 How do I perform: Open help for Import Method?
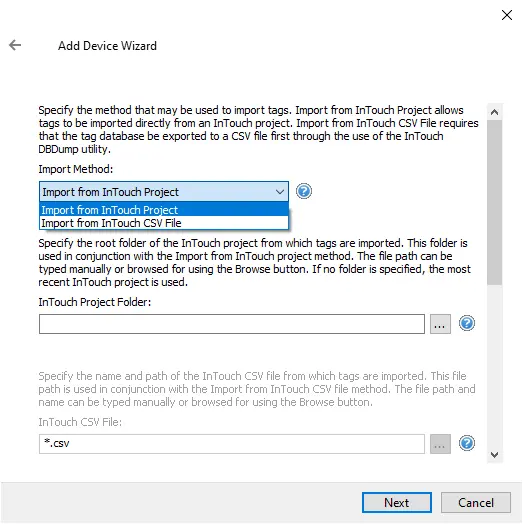(303, 191)
